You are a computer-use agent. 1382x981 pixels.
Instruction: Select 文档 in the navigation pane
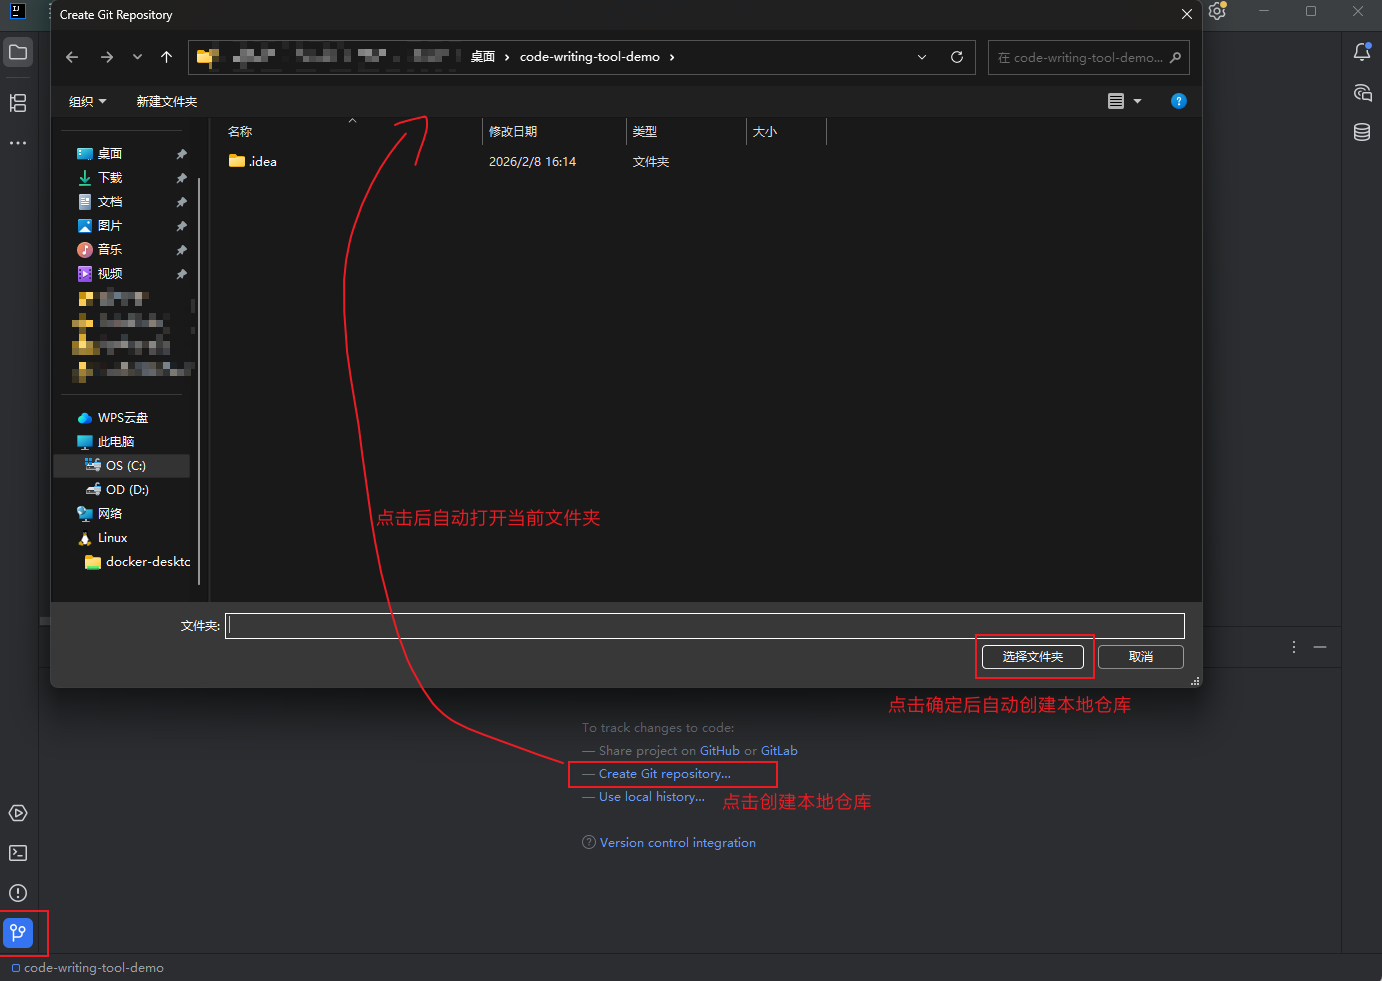110,201
